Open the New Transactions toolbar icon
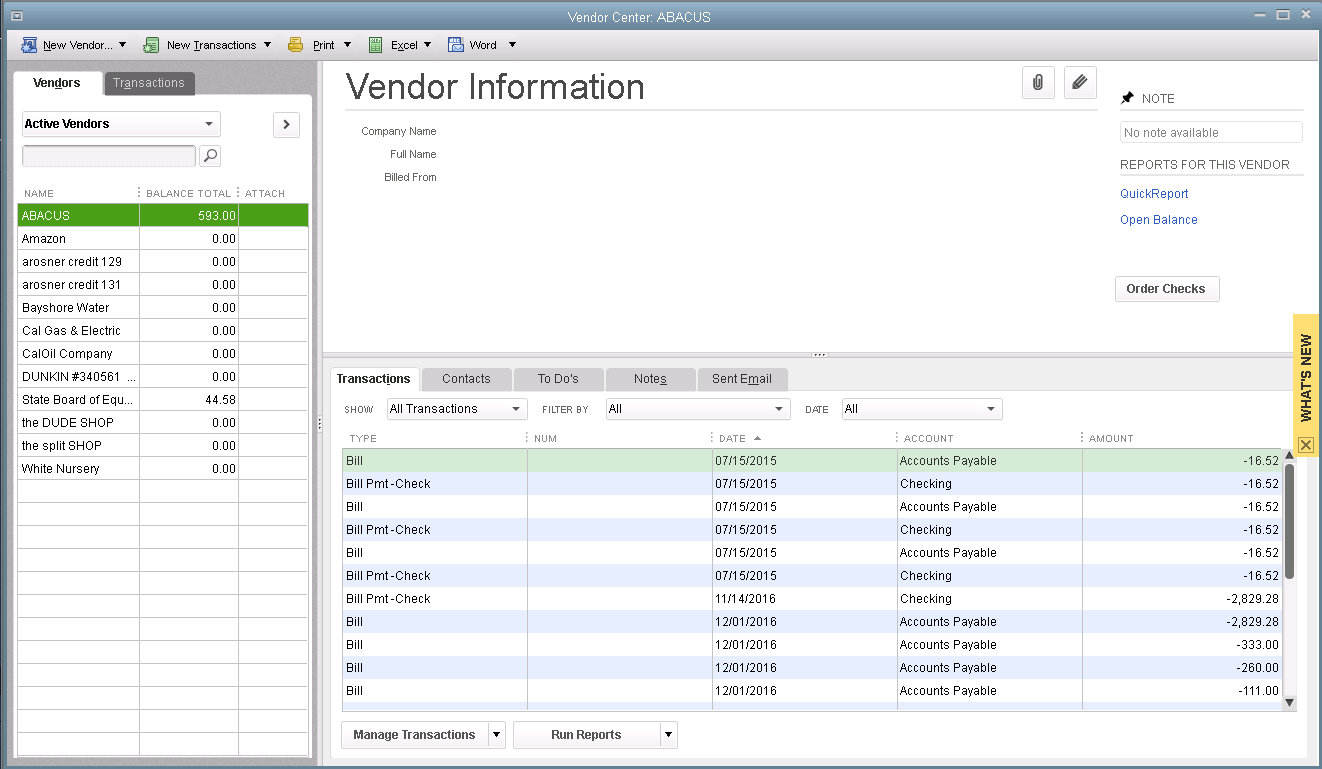1322x769 pixels. 152,45
